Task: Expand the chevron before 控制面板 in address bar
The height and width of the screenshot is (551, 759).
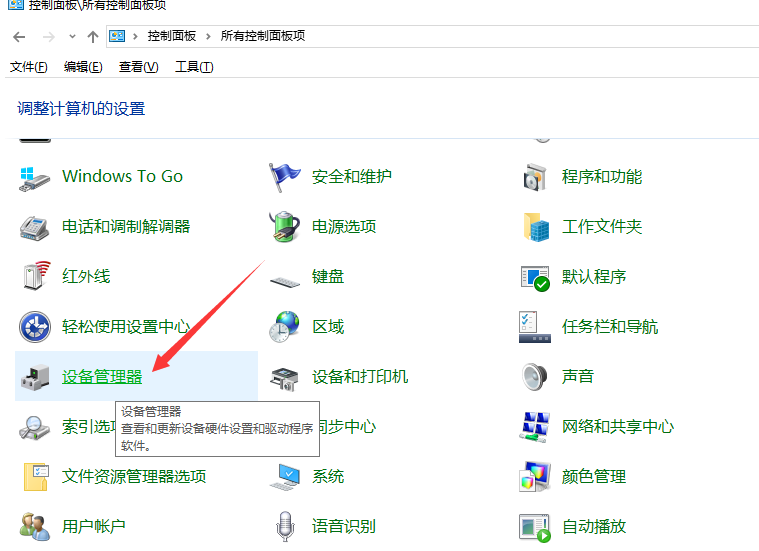Action: (136, 36)
